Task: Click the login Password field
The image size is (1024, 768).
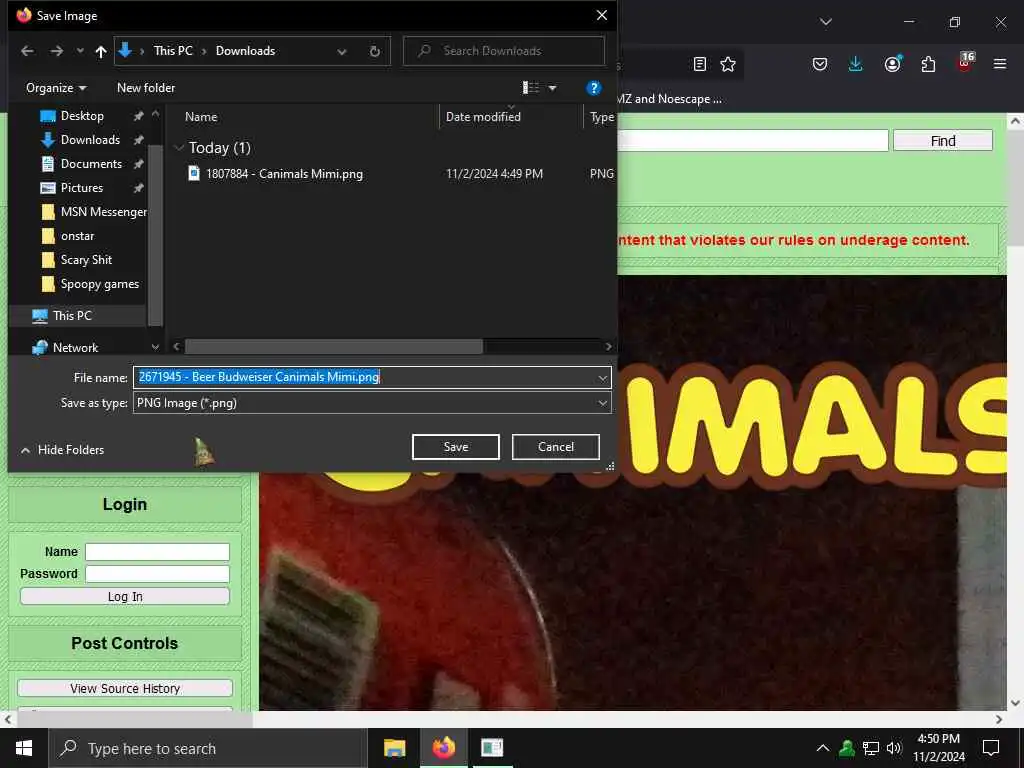Action: click(157, 574)
